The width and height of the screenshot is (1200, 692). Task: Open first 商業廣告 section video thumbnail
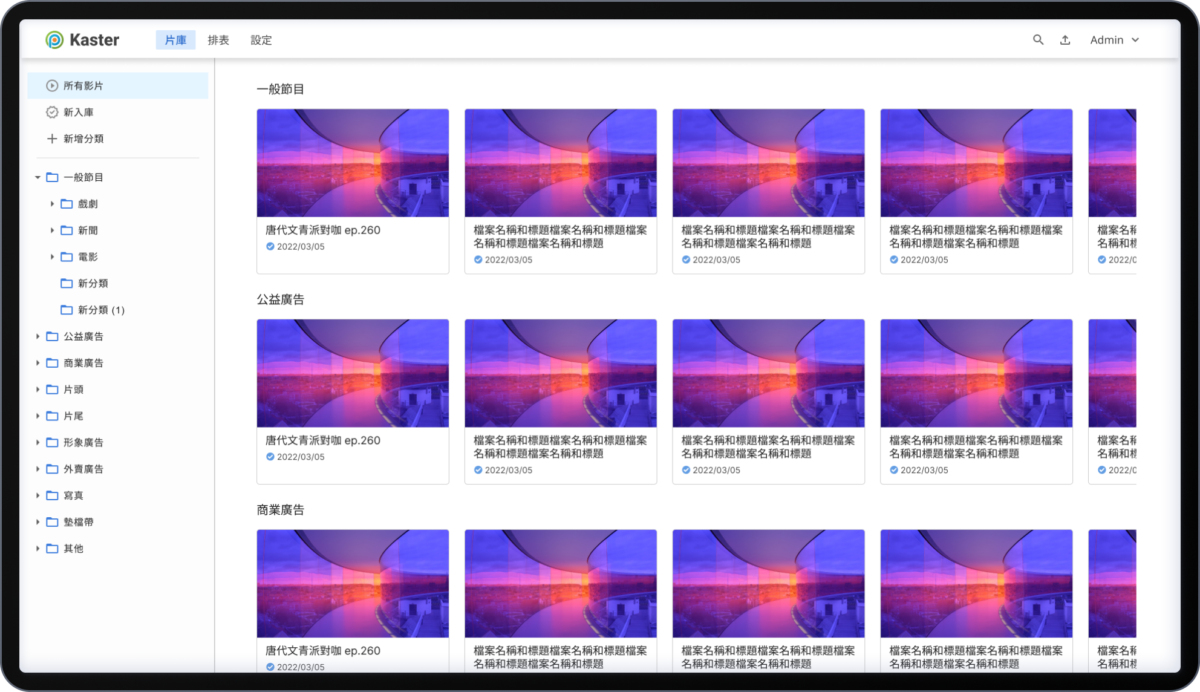point(353,583)
